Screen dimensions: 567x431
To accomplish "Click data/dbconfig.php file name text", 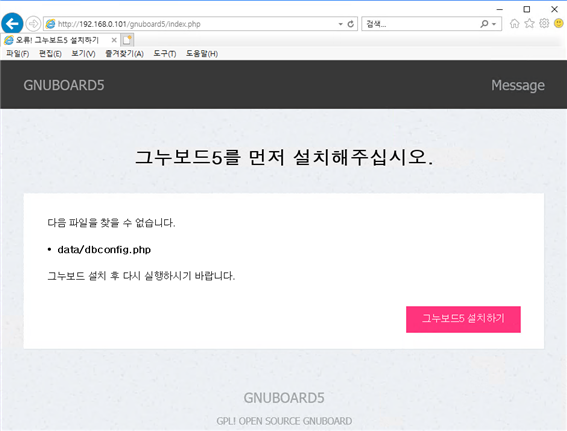I will 104,250.
